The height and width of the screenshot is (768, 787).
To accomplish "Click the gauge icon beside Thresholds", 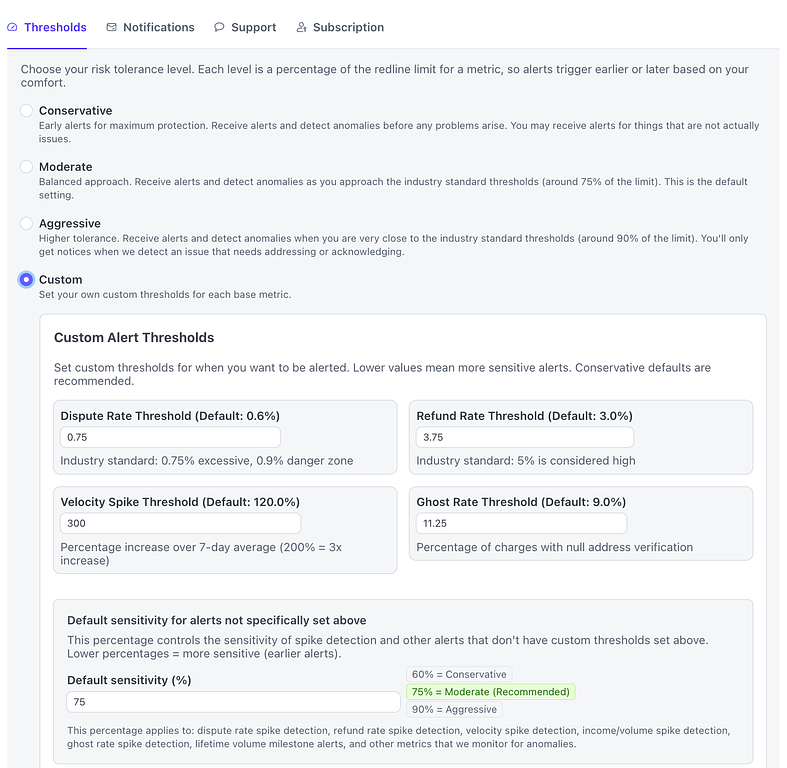I will (x=12, y=27).
